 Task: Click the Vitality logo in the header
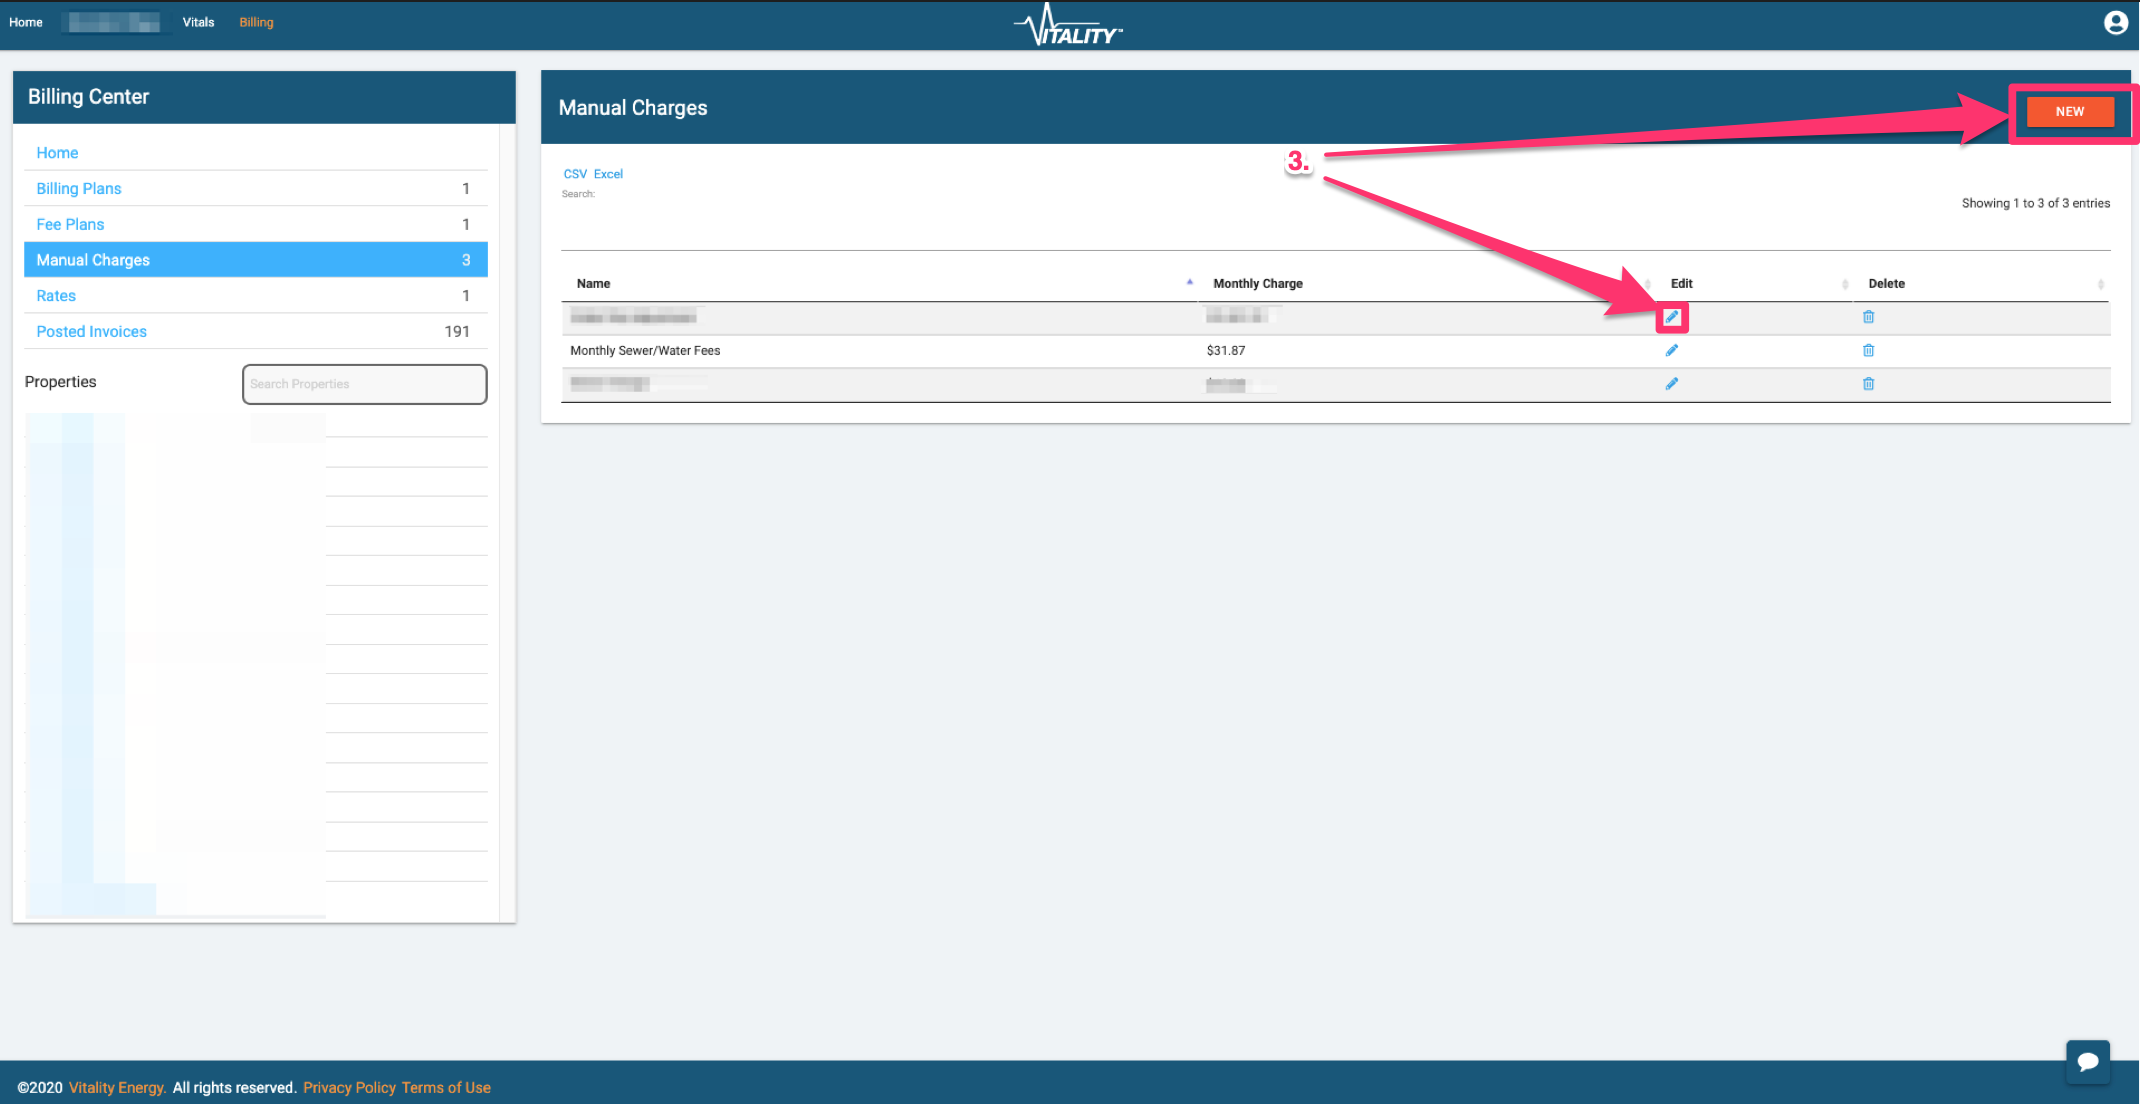1068,23
